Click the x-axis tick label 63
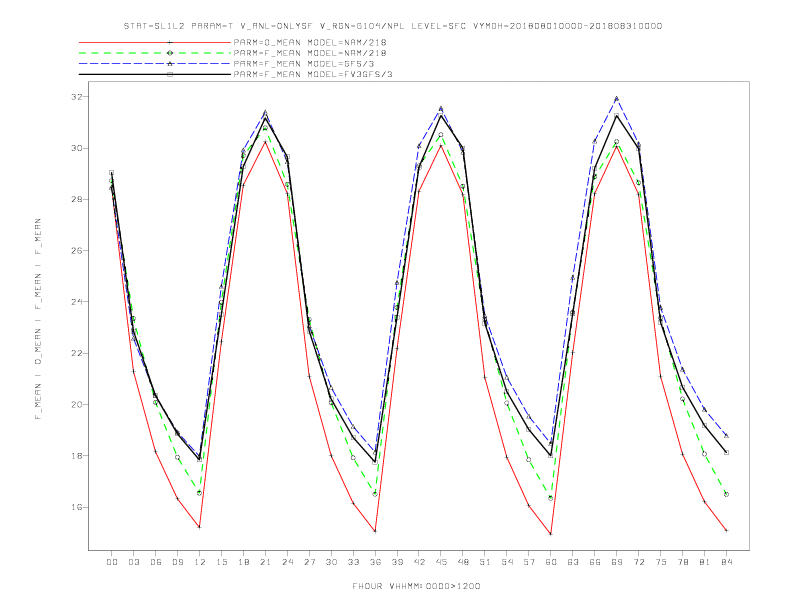Screen dimensions: 792x612 pyautogui.click(x=573, y=562)
